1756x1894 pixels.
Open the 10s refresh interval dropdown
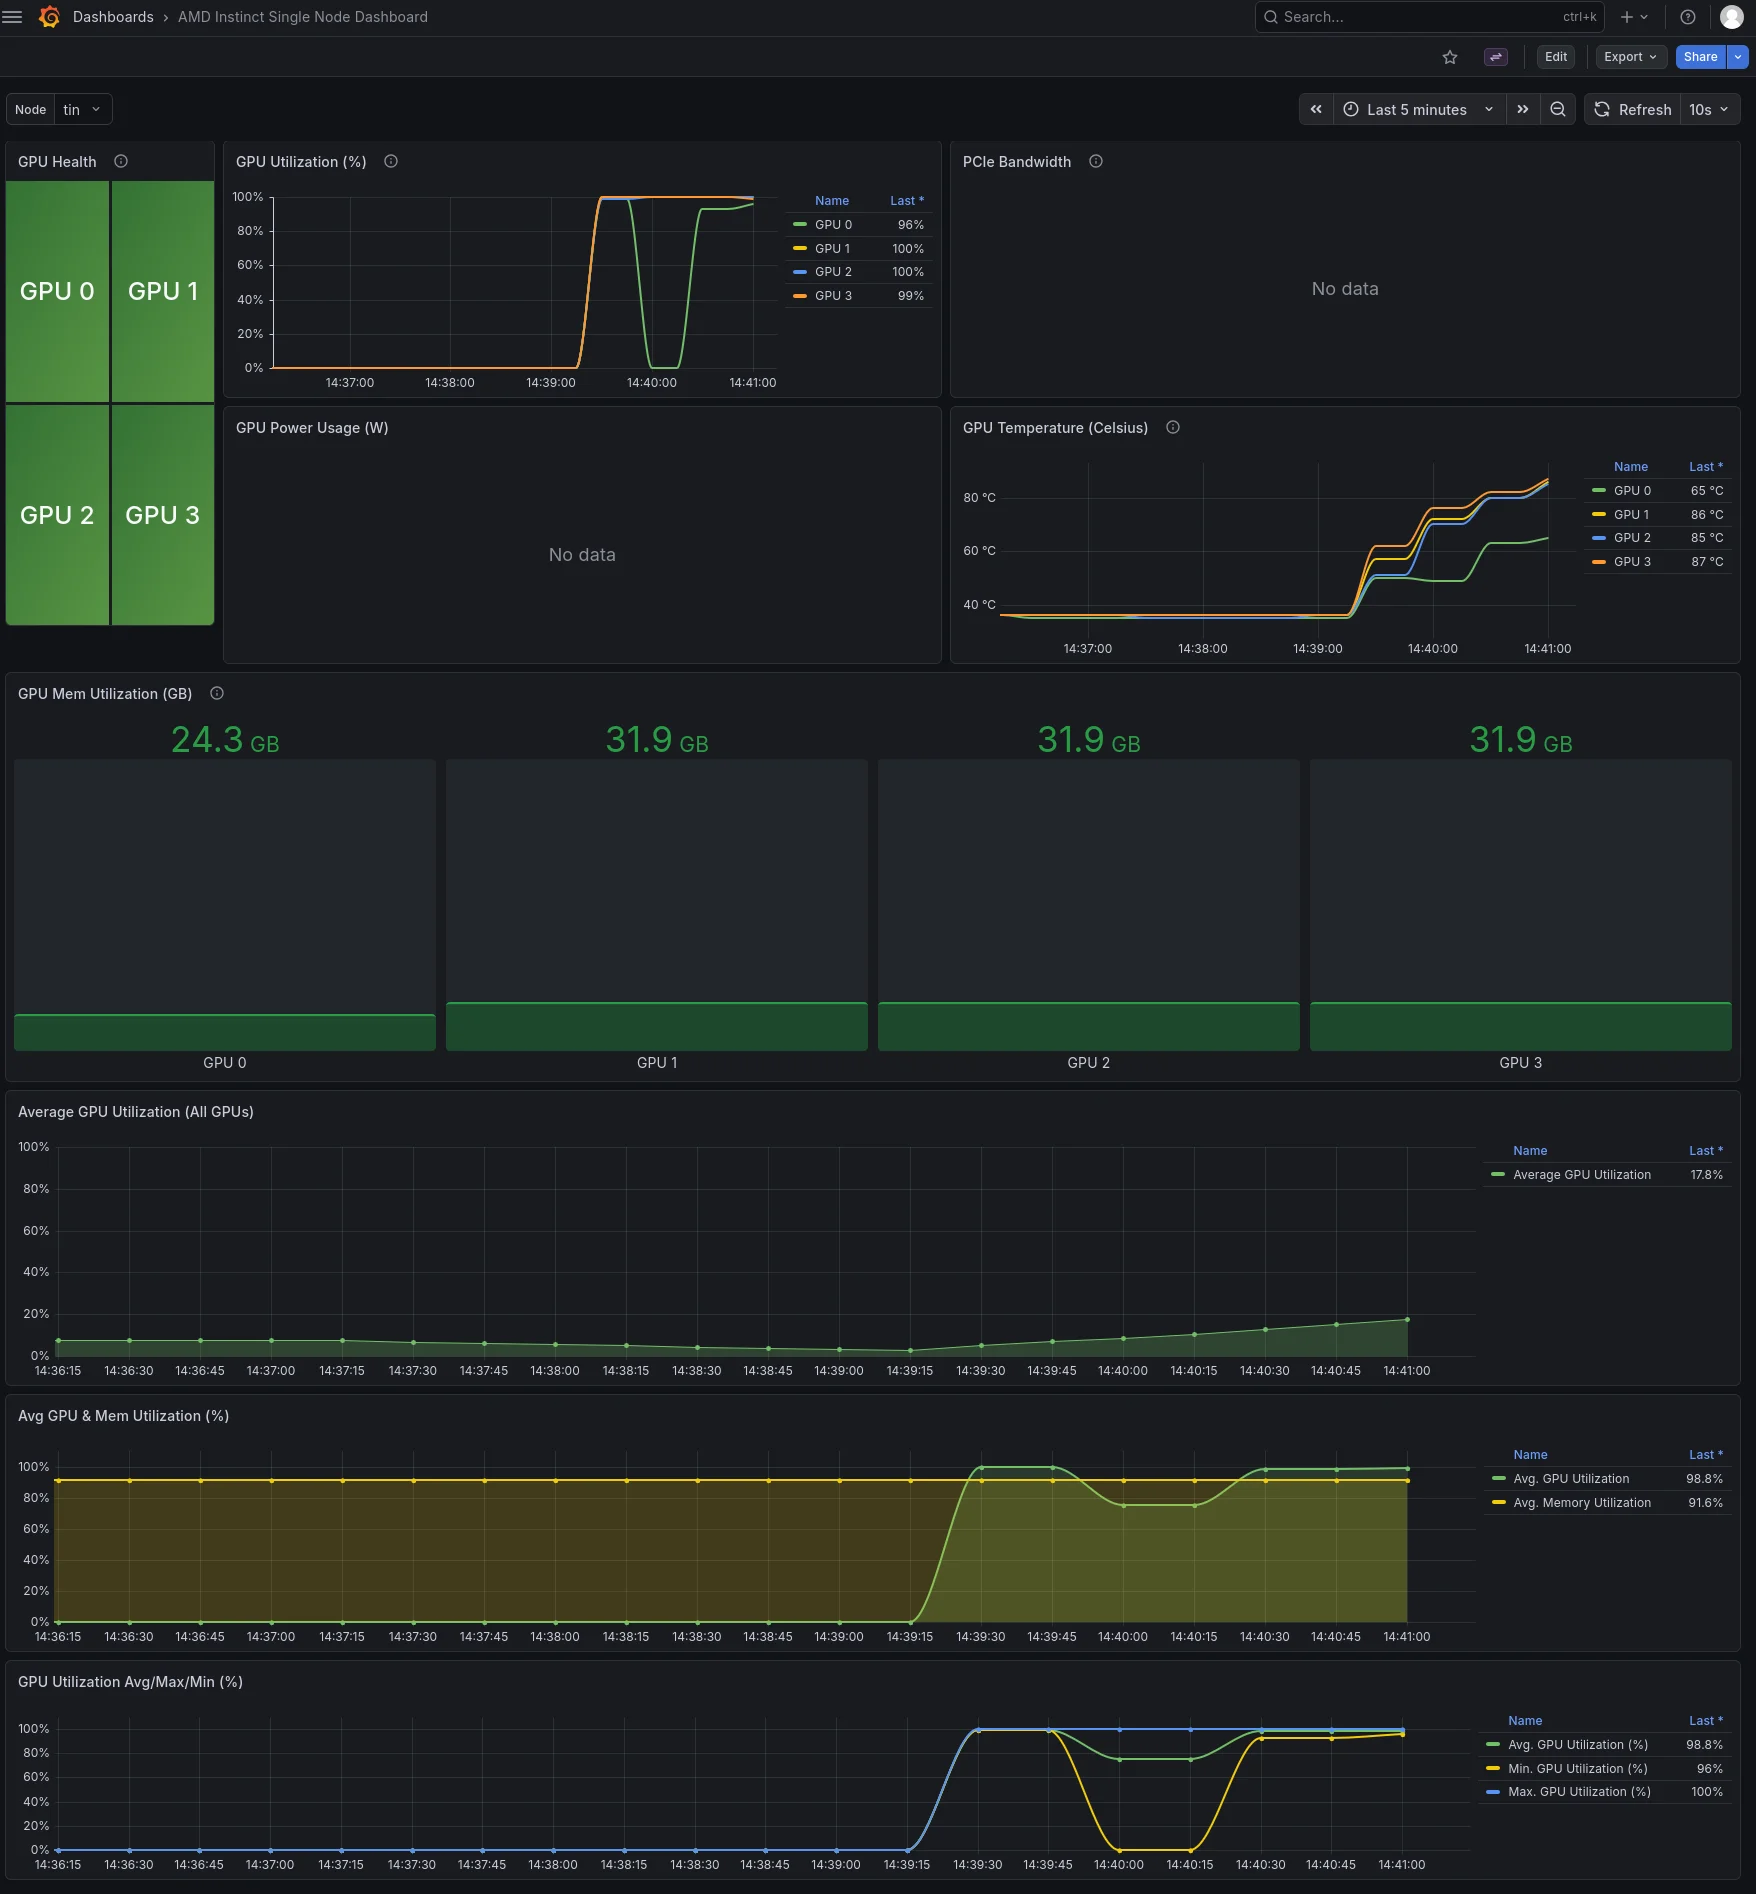[1709, 110]
